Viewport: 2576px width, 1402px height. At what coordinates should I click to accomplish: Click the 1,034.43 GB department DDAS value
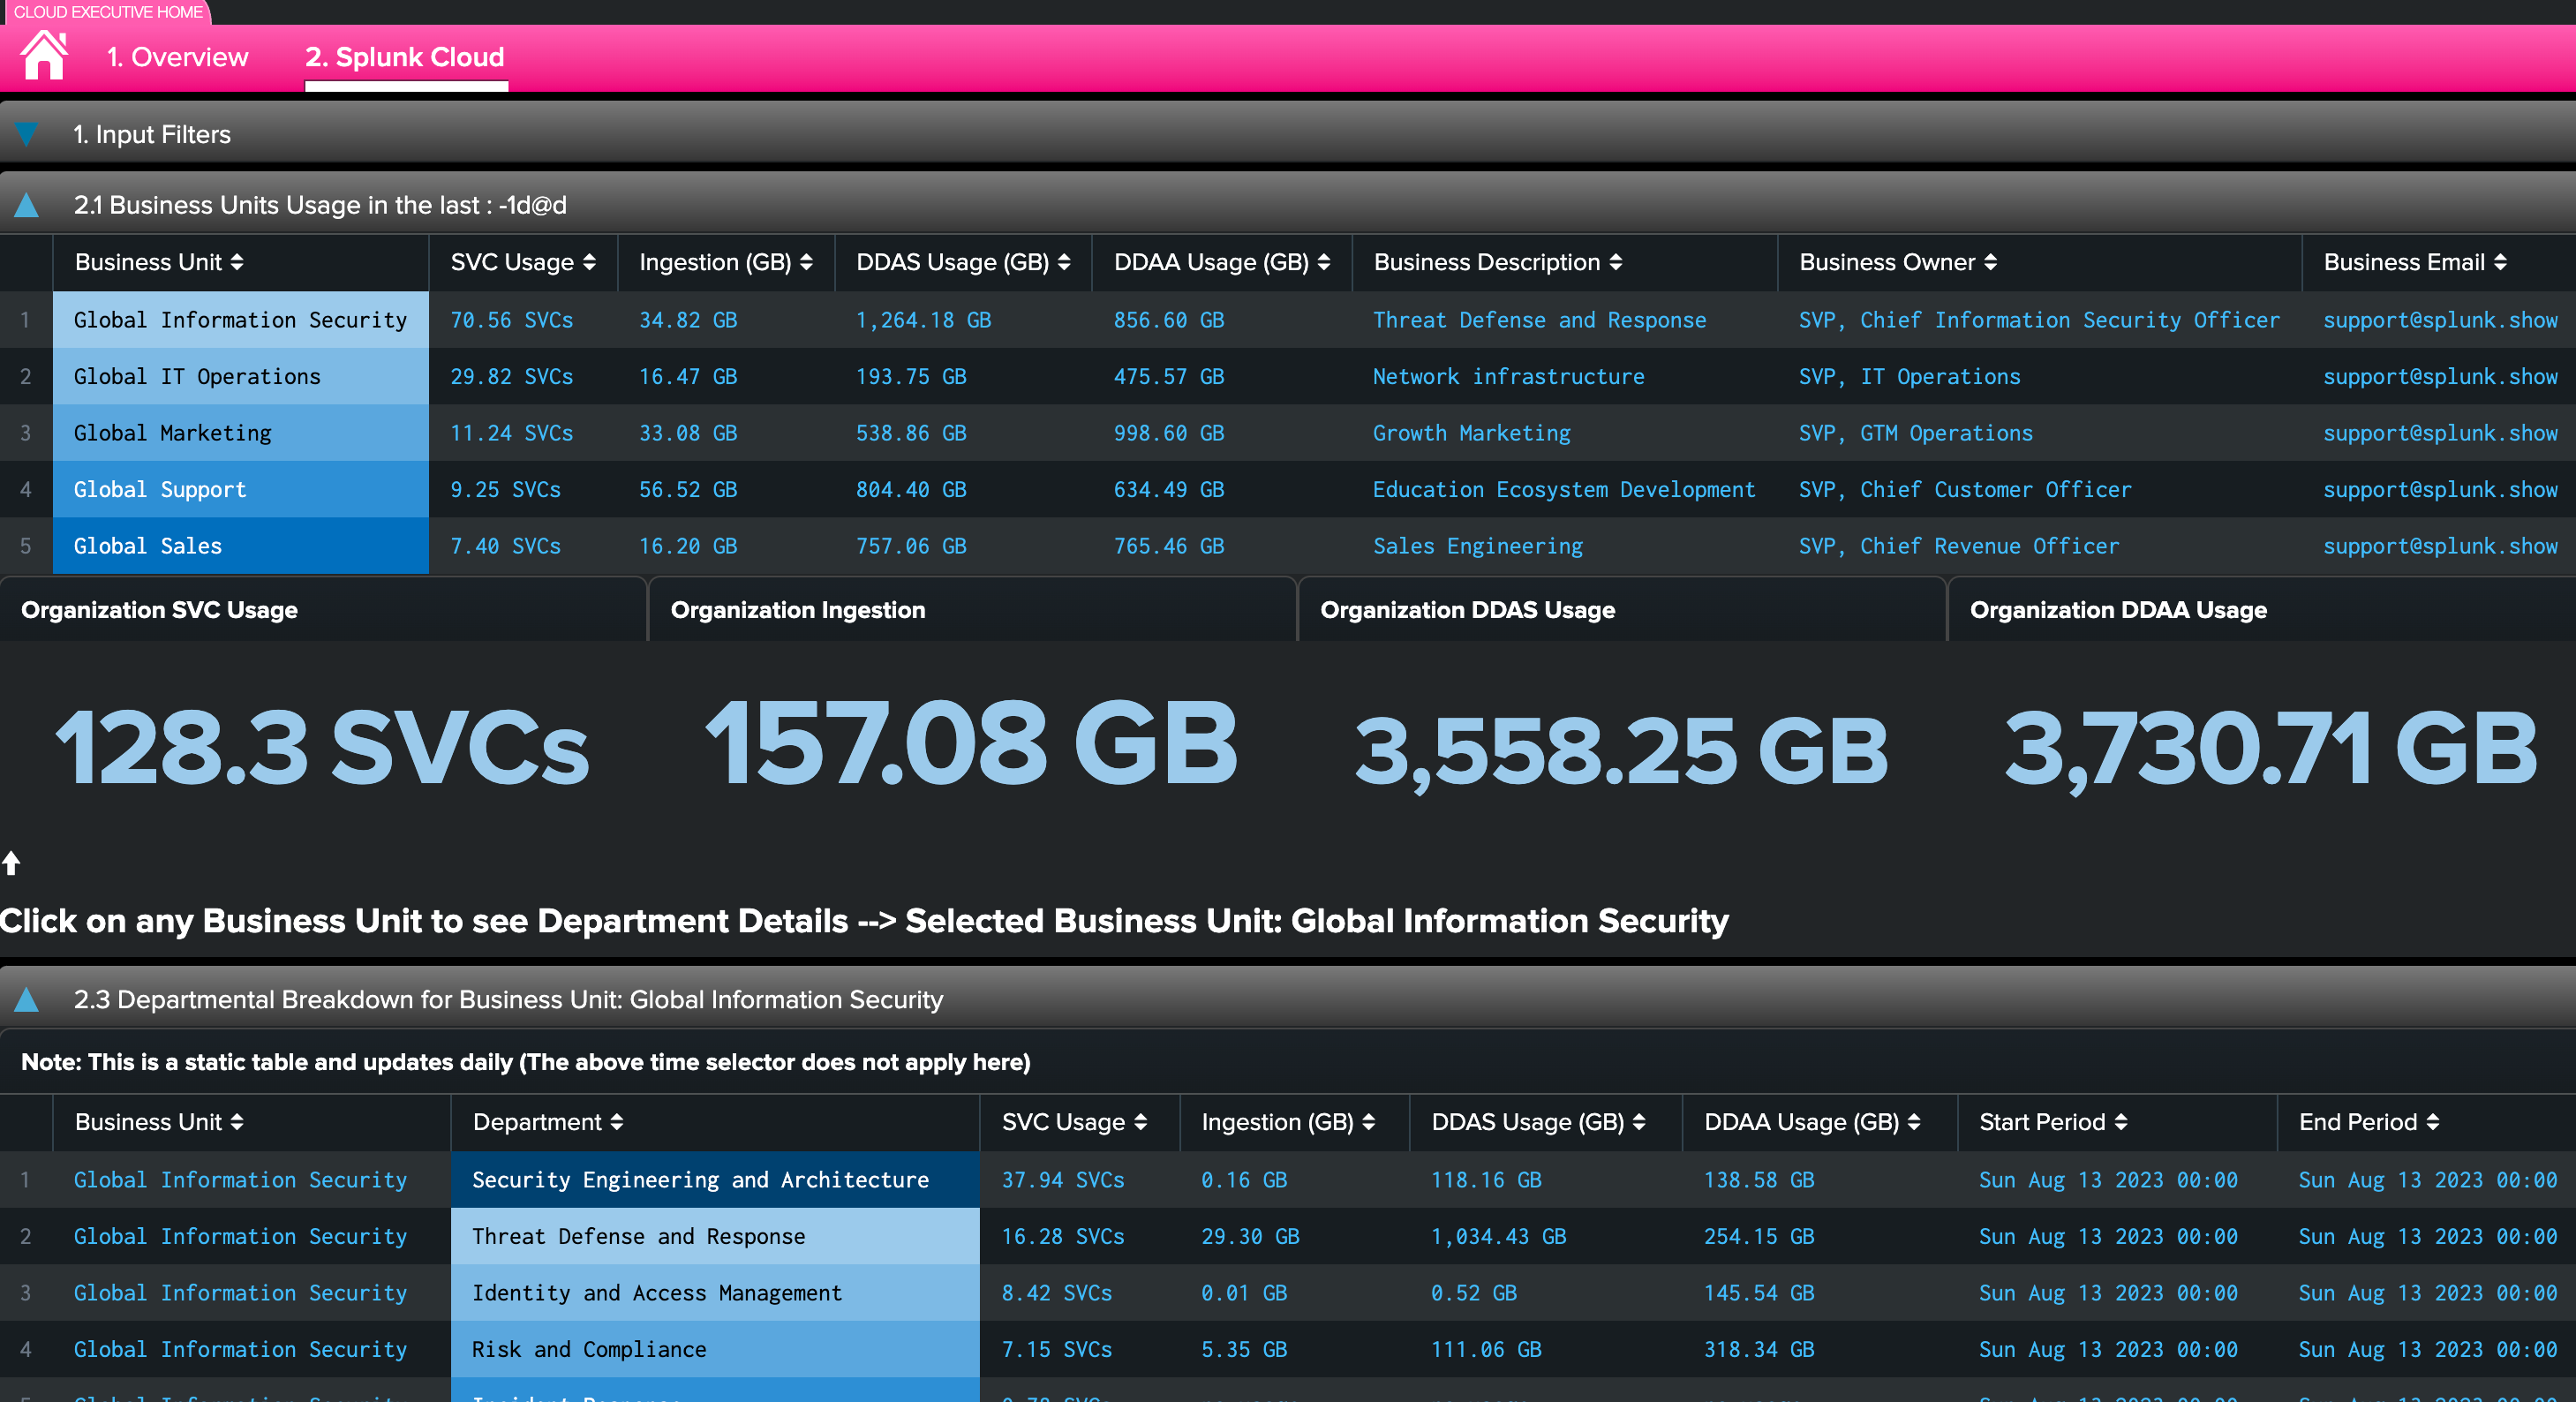click(x=1498, y=1236)
